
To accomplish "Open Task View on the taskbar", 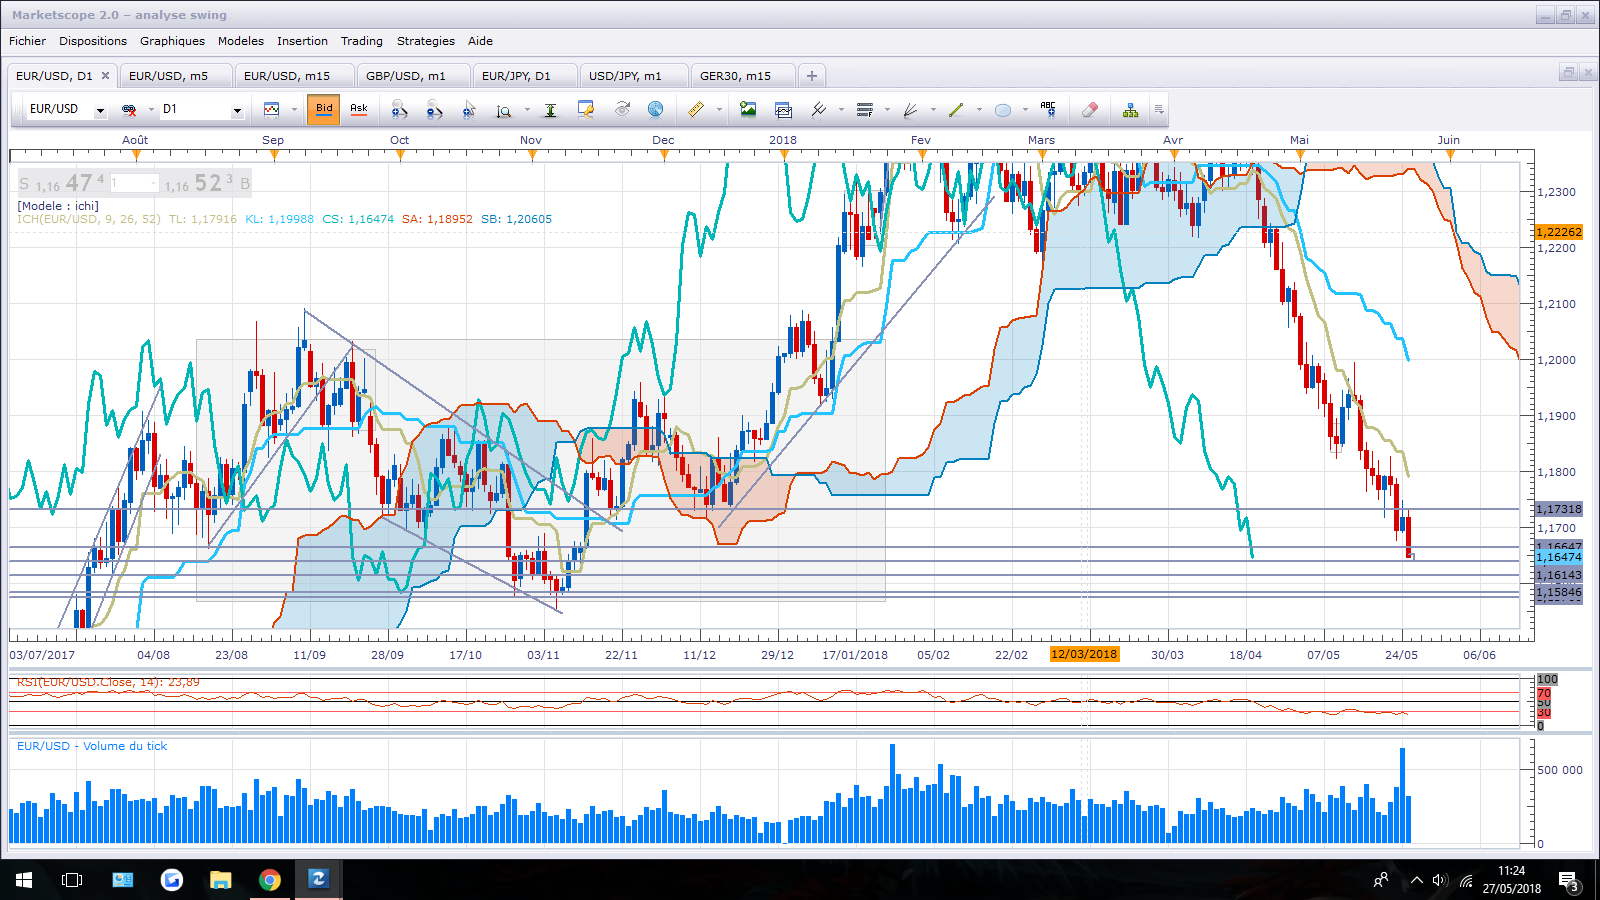I will tap(72, 880).
